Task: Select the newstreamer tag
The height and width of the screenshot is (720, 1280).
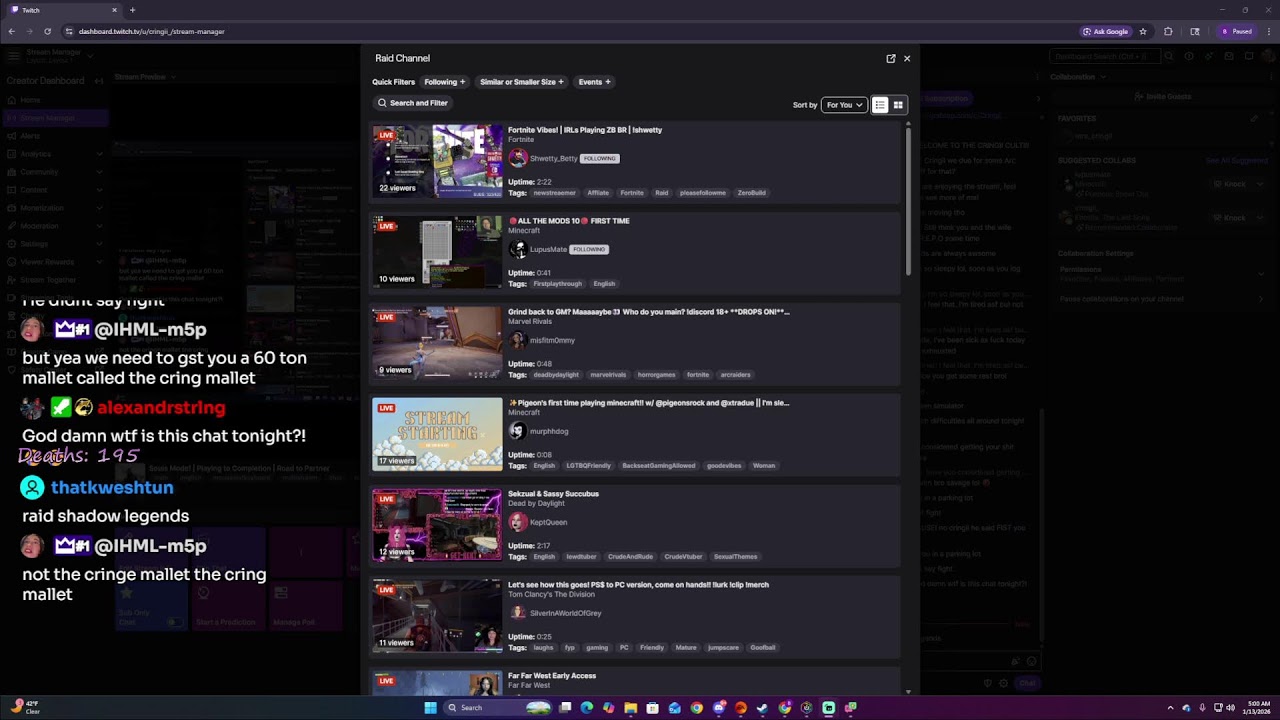Action: (x=554, y=193)
